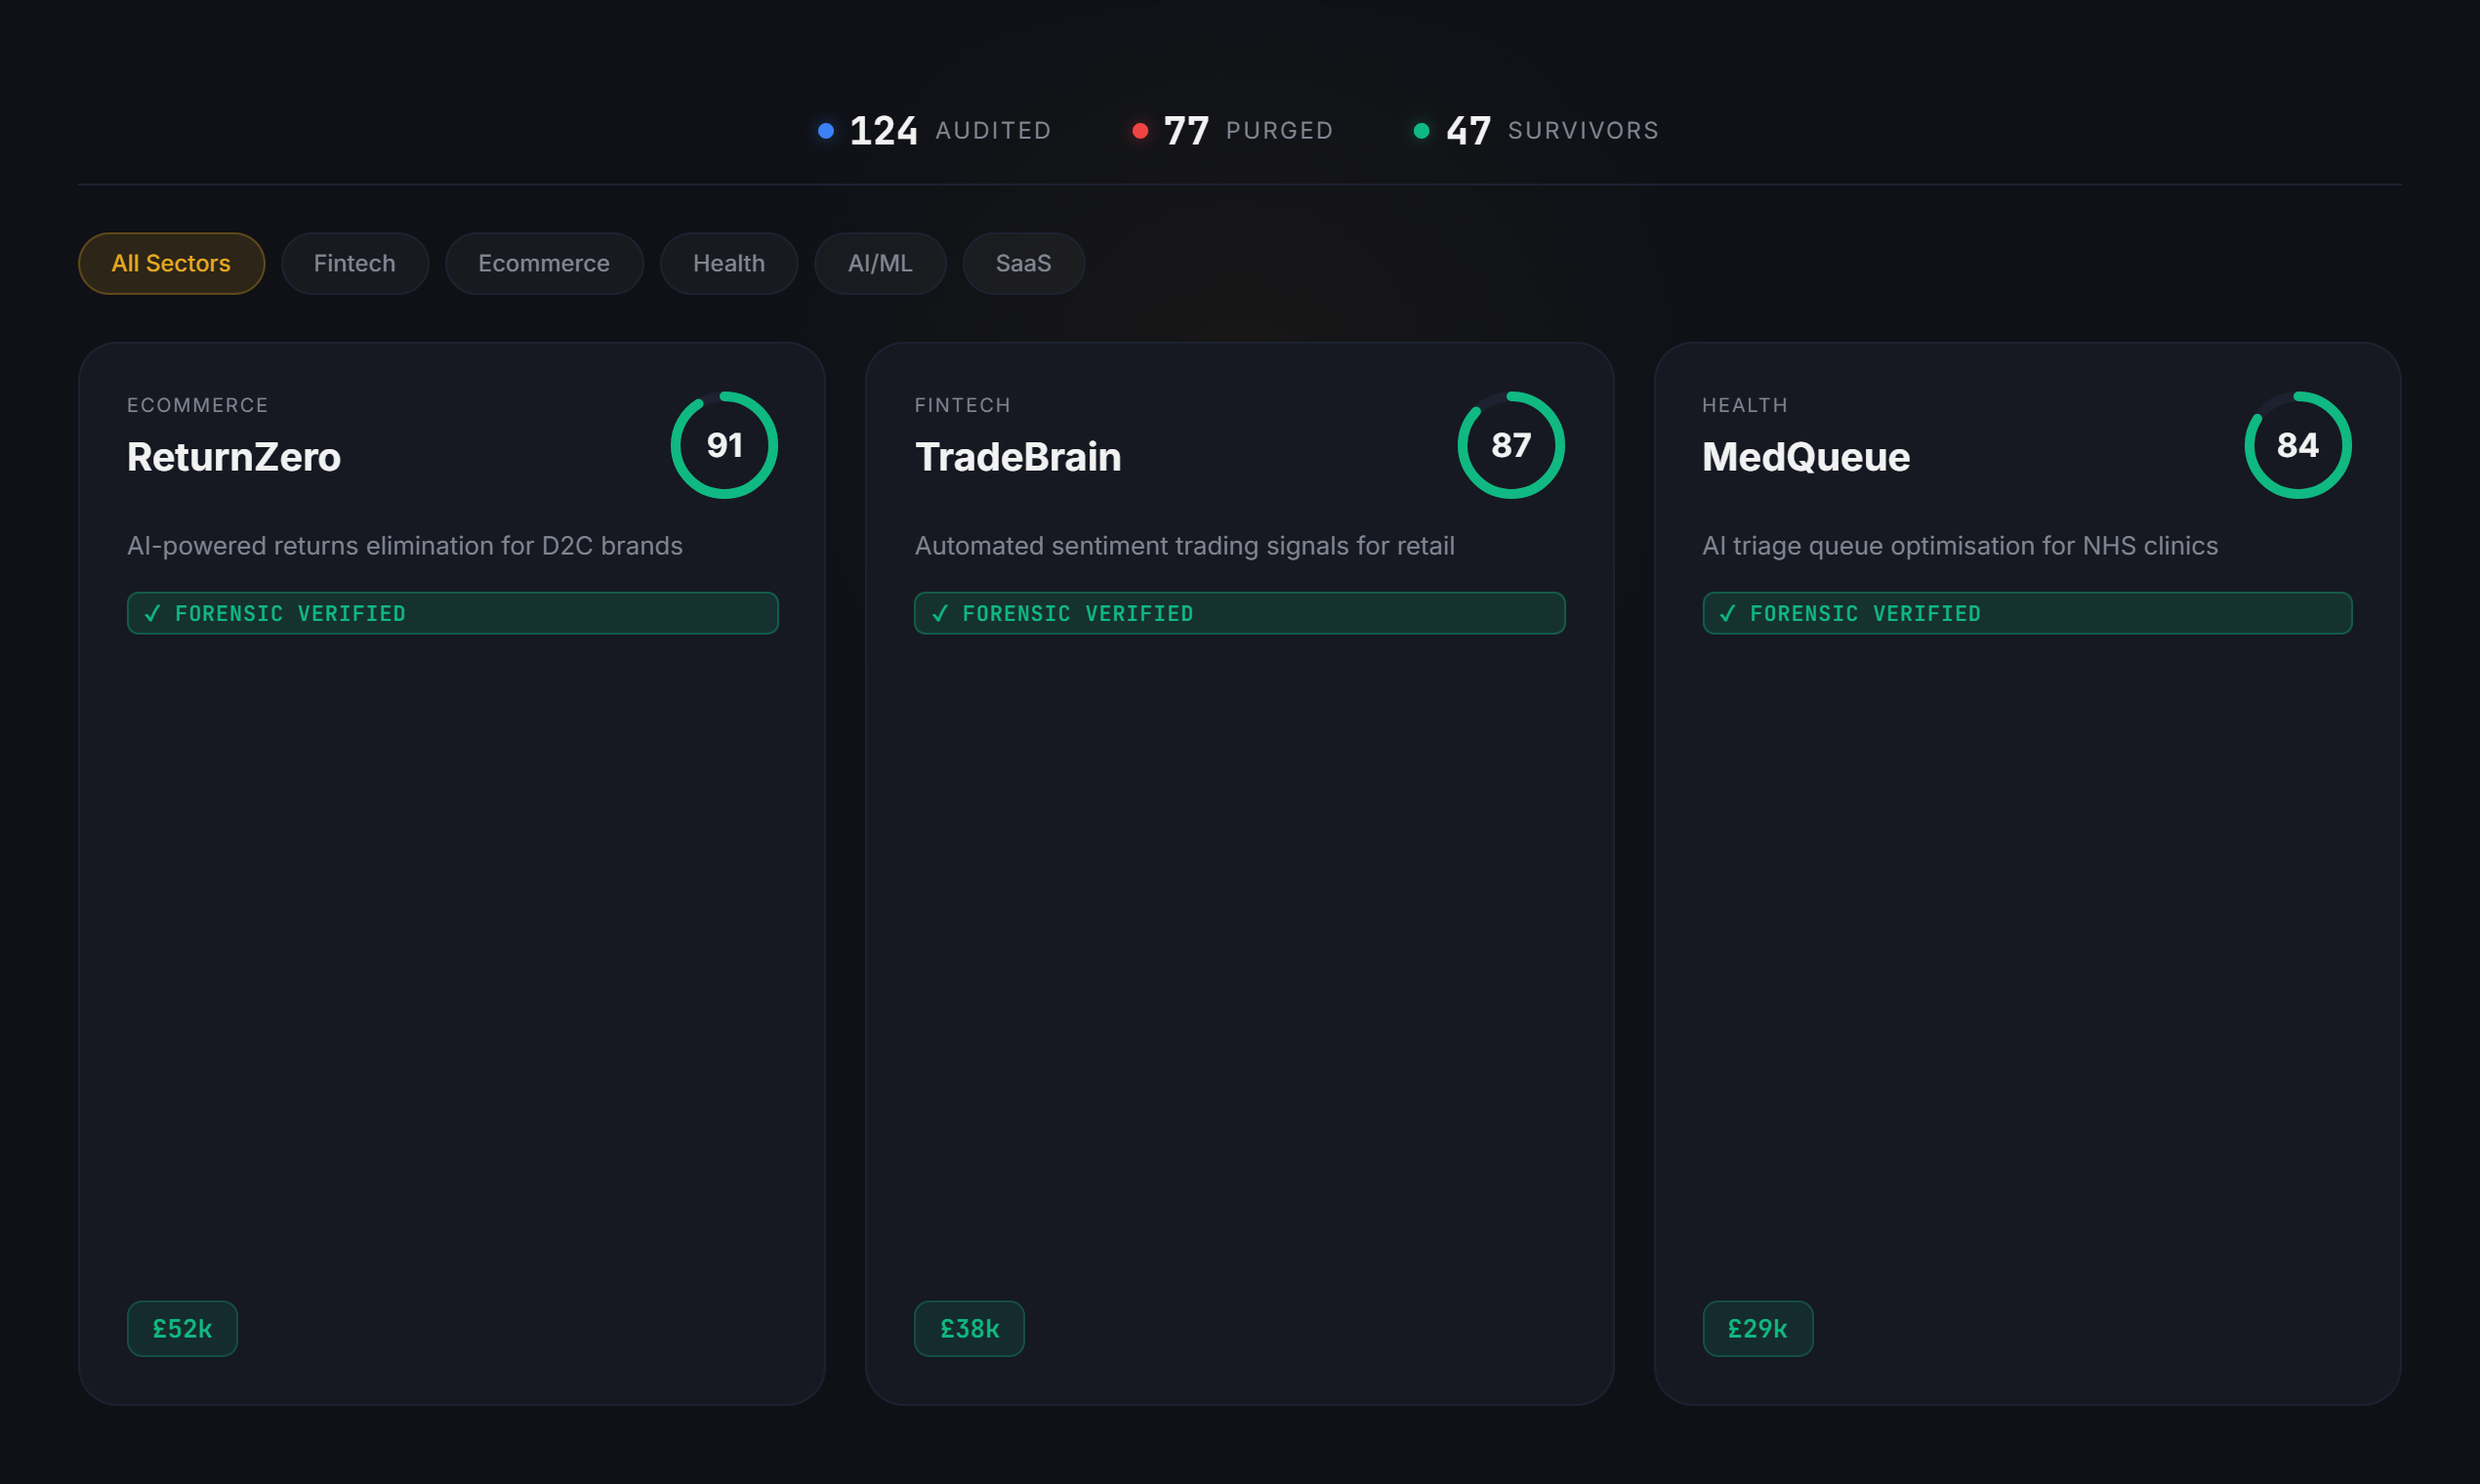Click the ReturnZero Forensic Verified checkmark badge
2480x1484 pixels.
452,613
